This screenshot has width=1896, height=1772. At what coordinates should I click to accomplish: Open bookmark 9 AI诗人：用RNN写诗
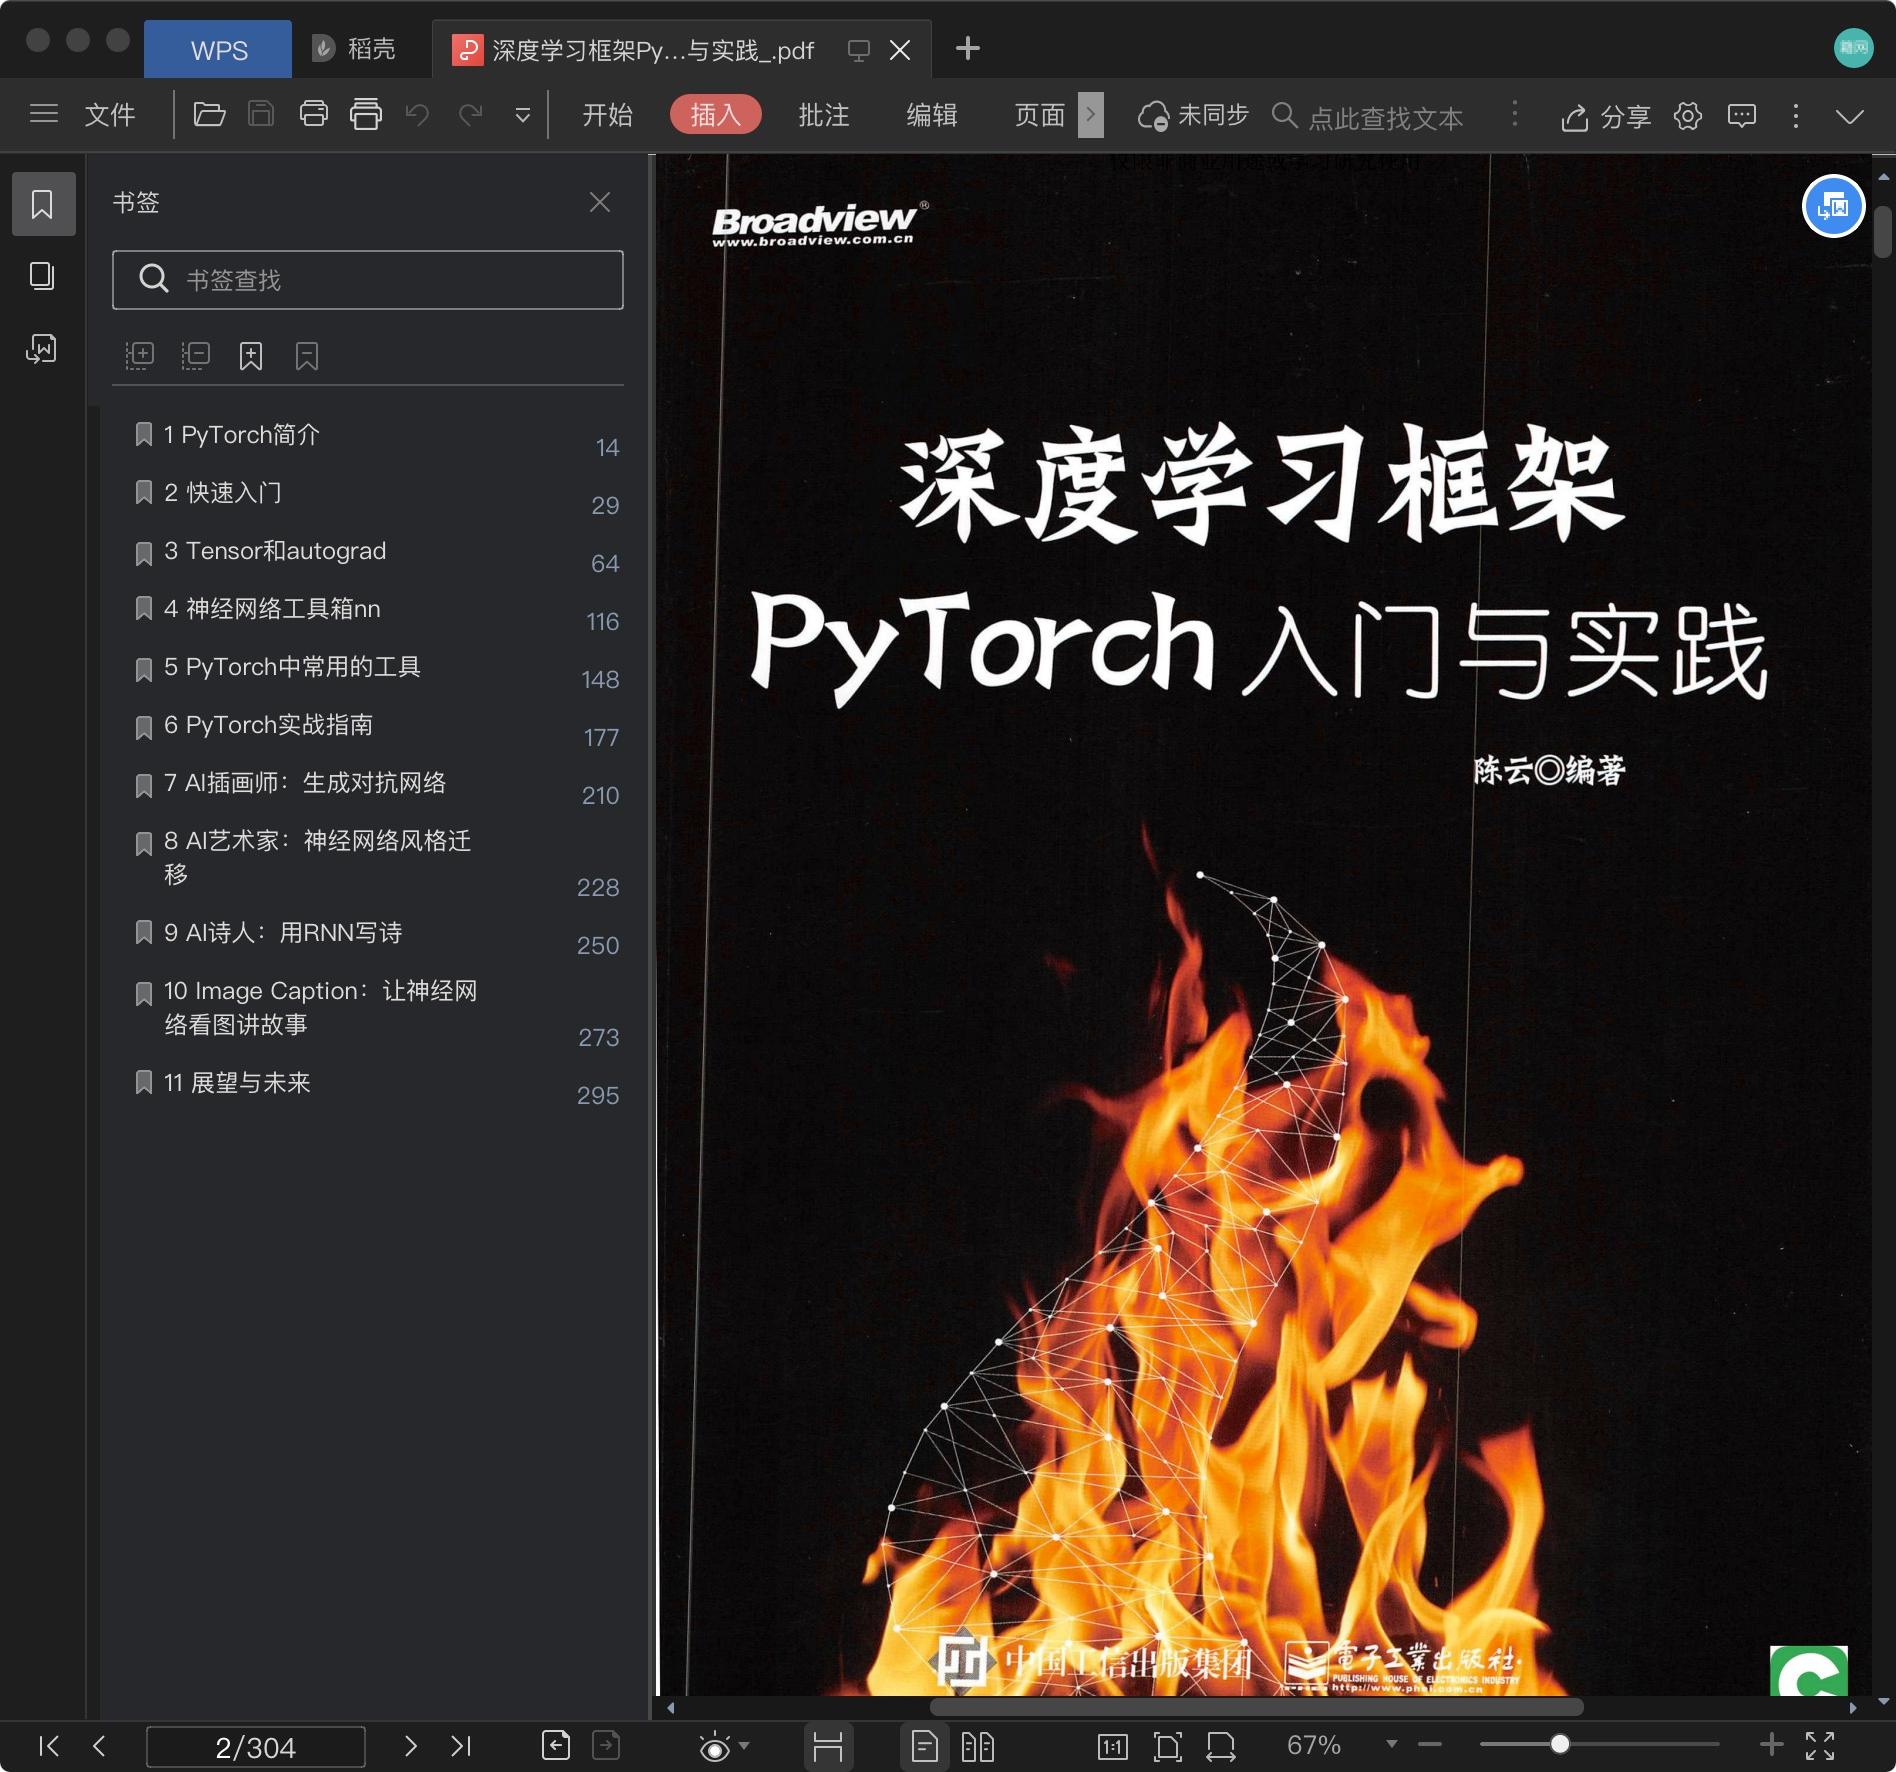pos(283,933)
